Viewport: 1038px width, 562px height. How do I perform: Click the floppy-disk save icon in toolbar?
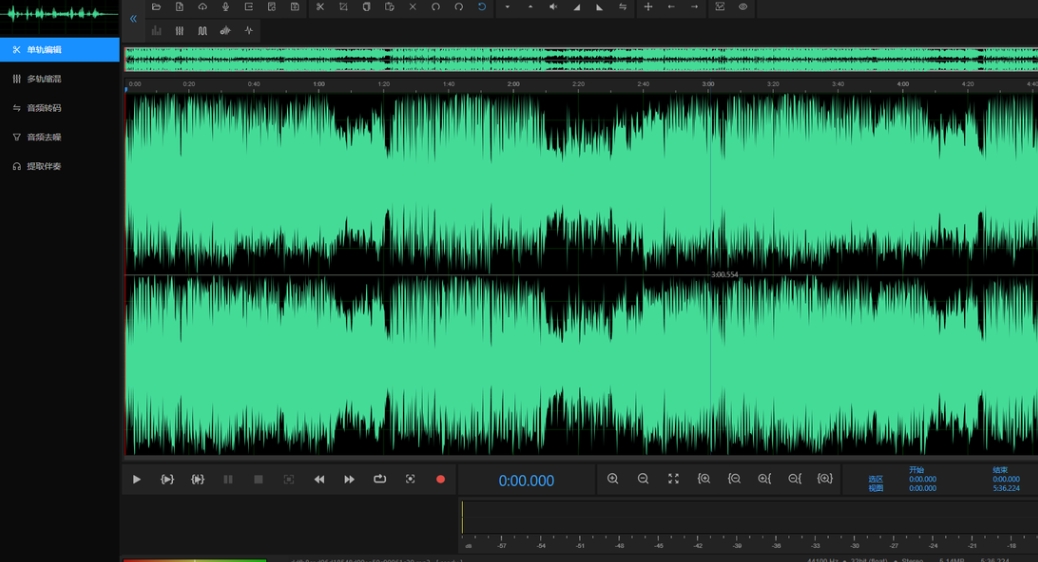295,7
